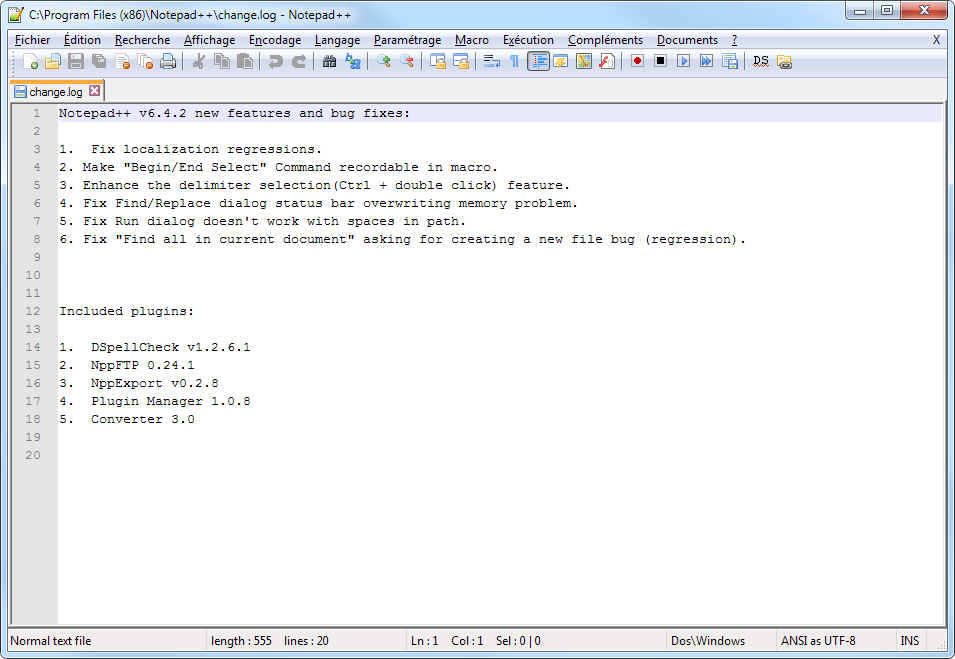Open the Compléments menu

point(605,40)
